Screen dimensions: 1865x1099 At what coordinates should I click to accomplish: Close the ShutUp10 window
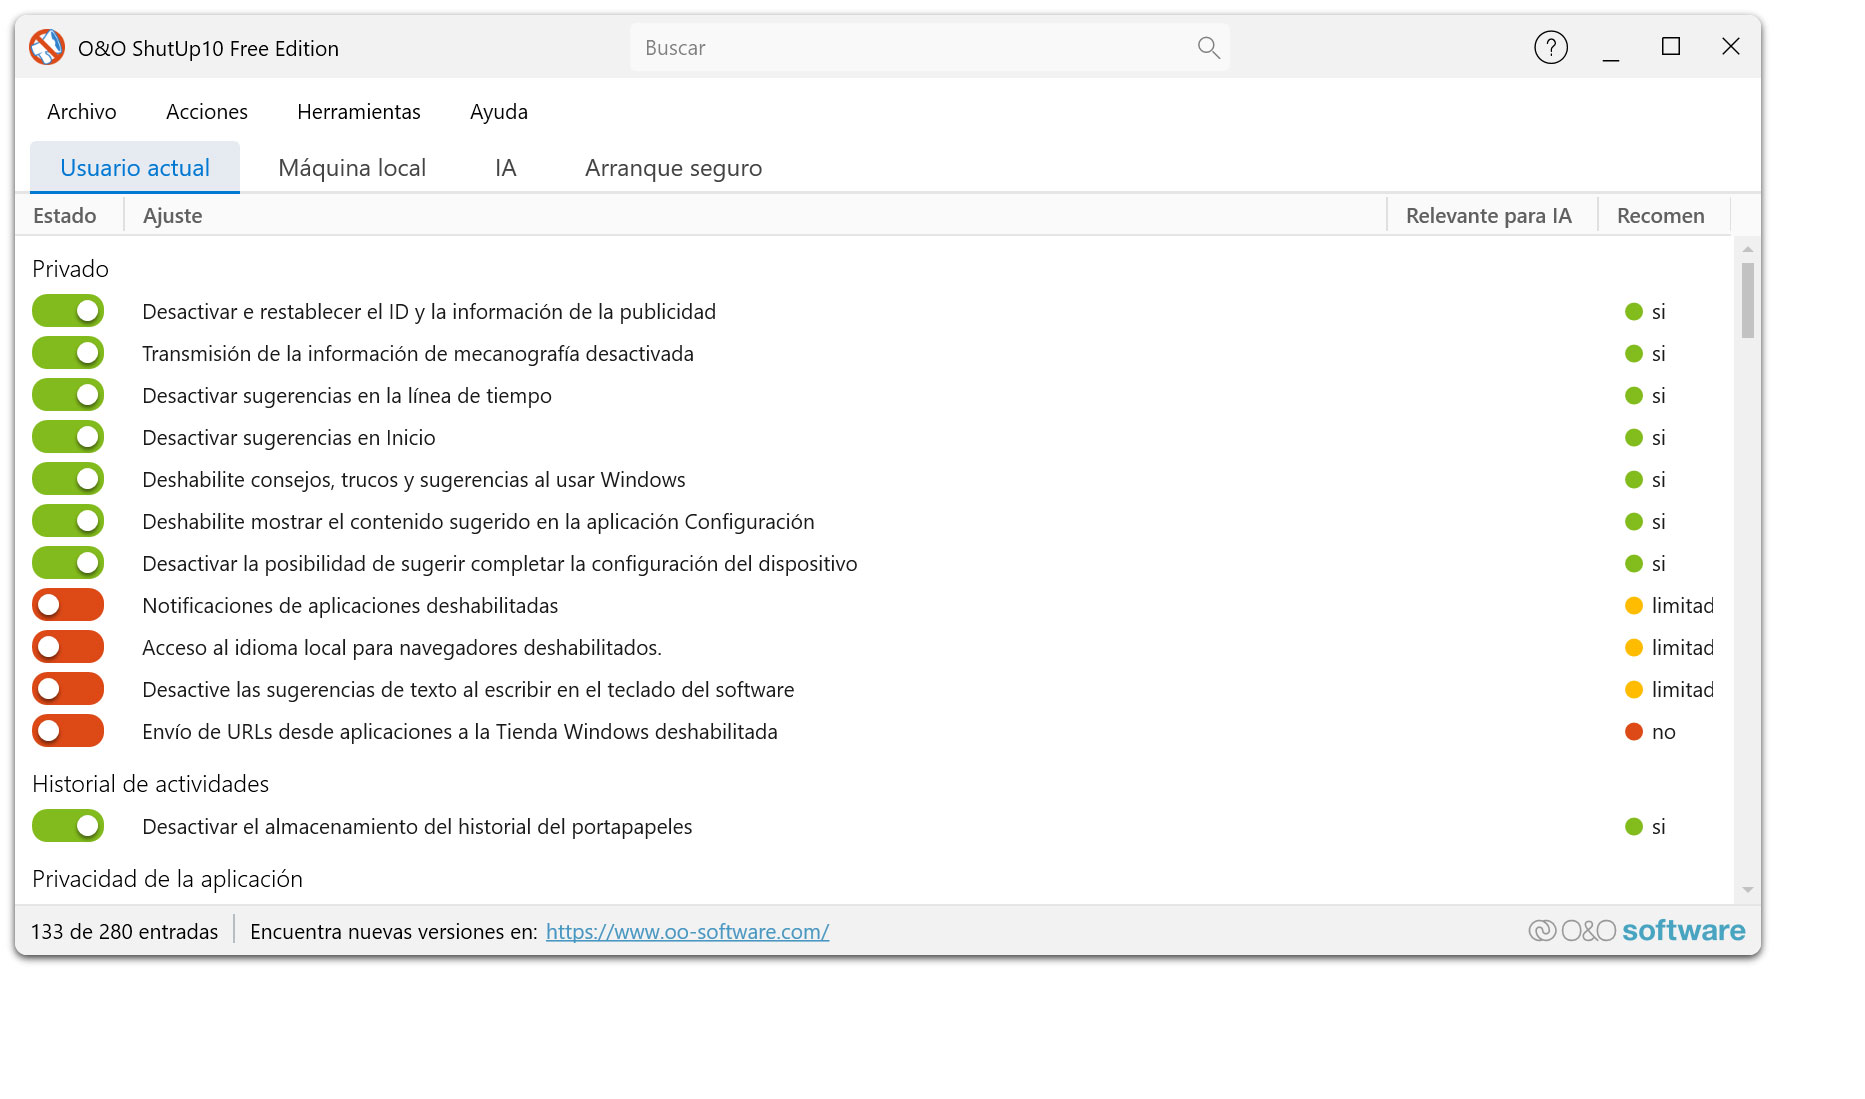(1731, 46)
